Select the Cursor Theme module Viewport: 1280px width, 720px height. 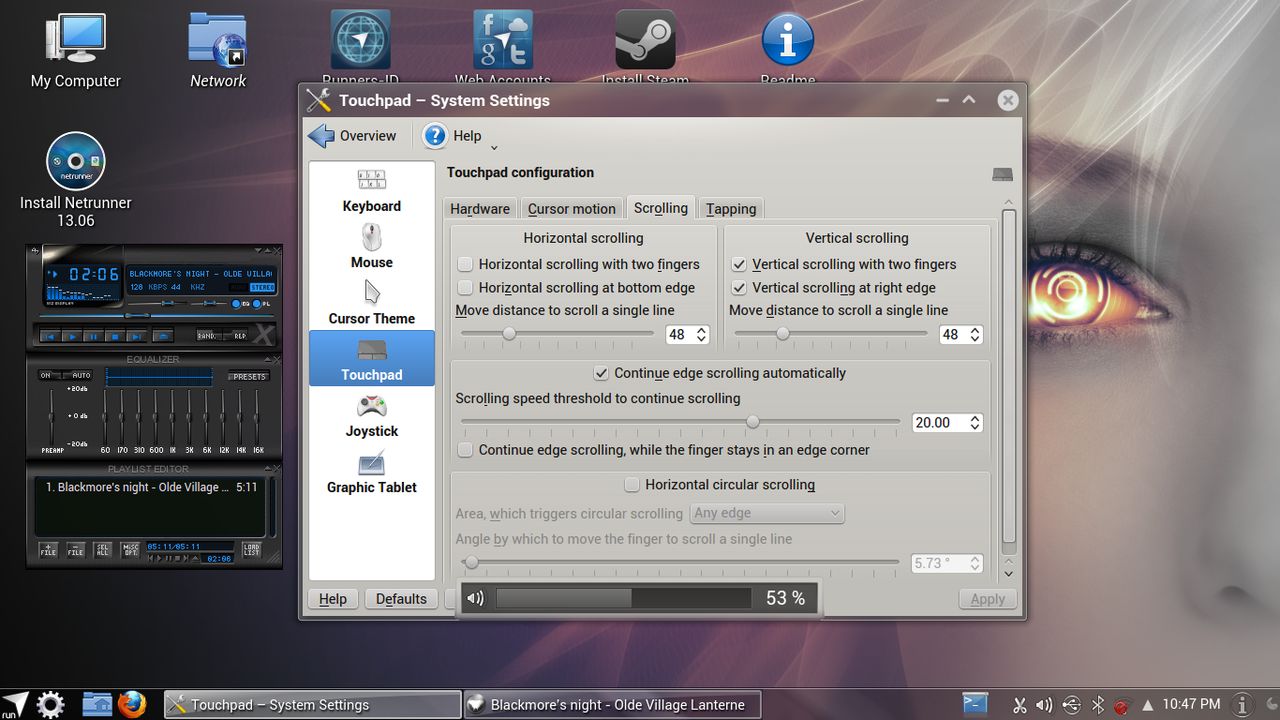pyautogui.click(x=371, y=303)
